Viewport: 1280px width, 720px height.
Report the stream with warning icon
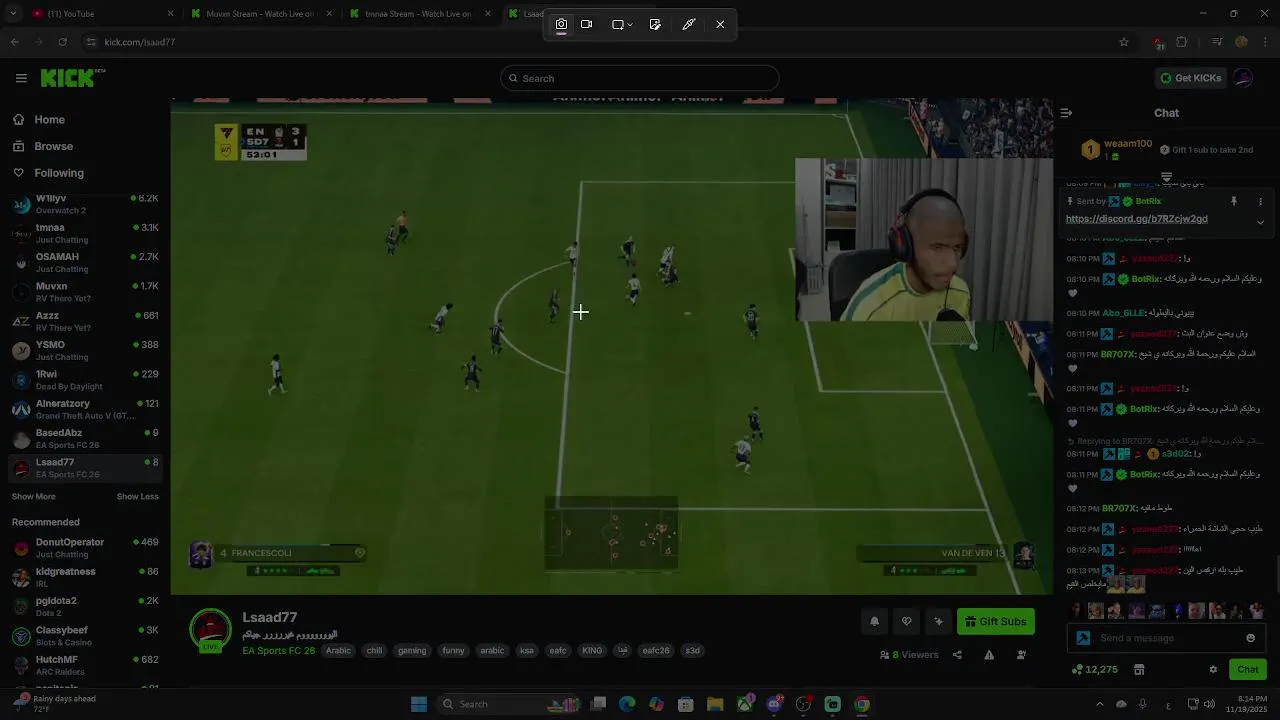pos(989,655)
